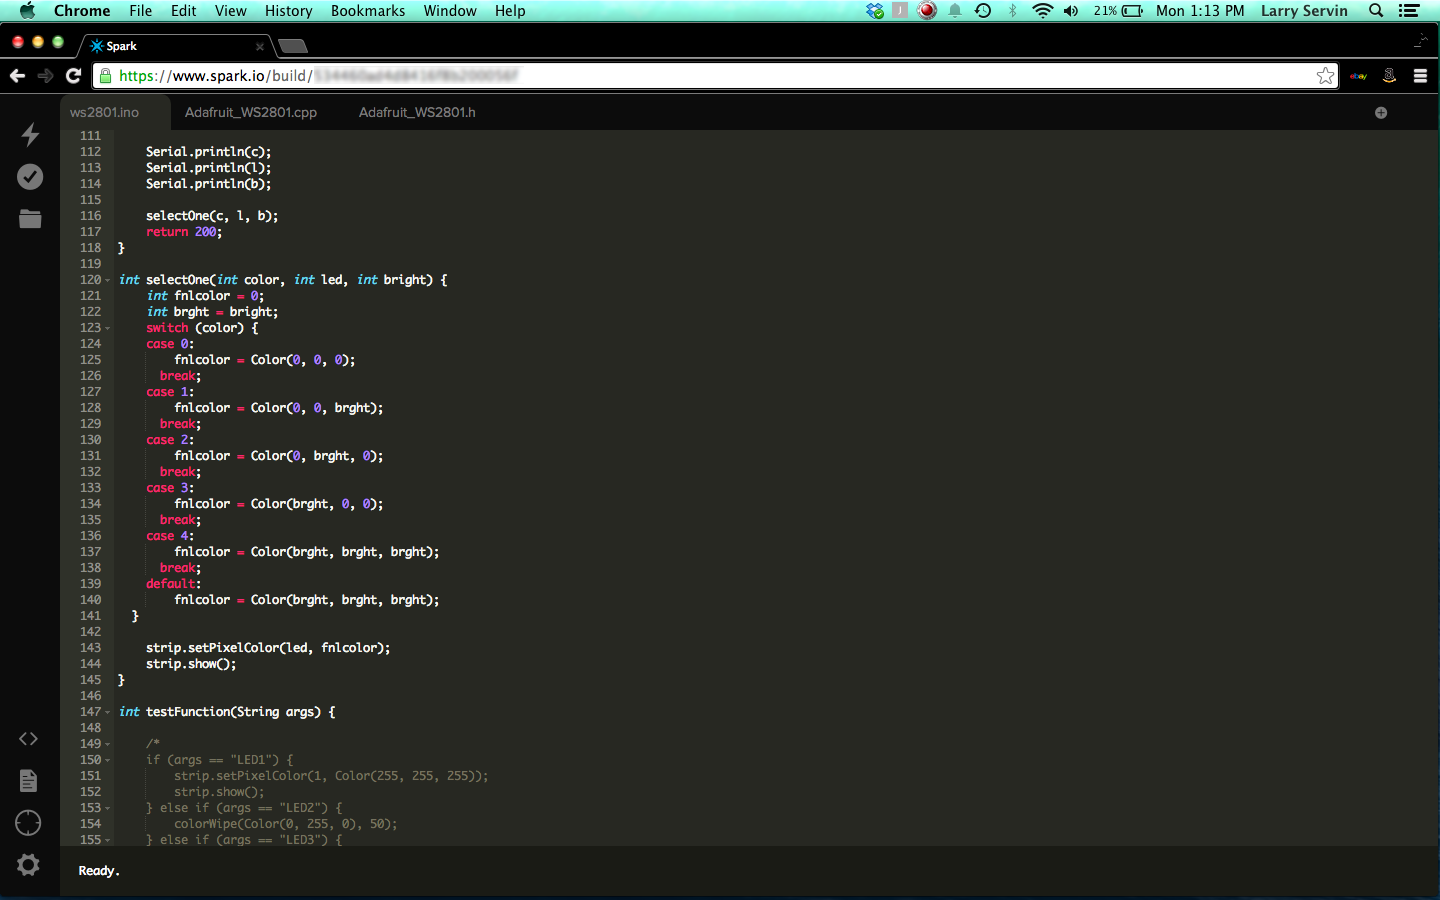Click the green HTTPS padlock icon
1440x900 pixels.
click(105, 76)
